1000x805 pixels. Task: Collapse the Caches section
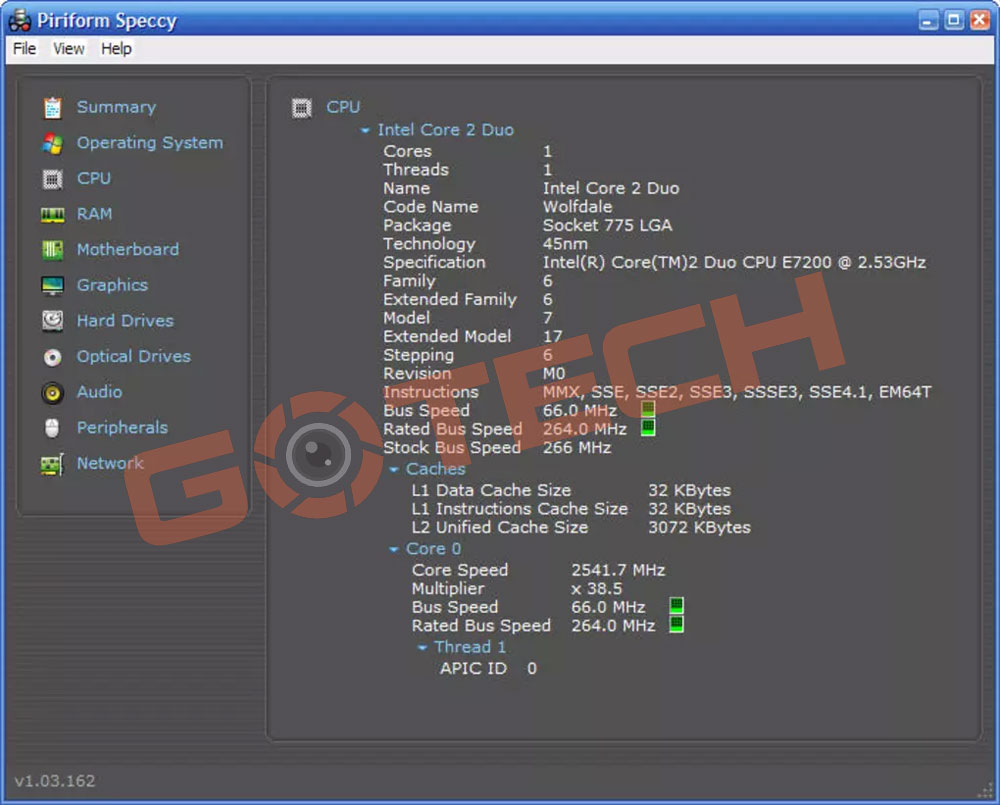pyautogui.click(x=394, y=469)
